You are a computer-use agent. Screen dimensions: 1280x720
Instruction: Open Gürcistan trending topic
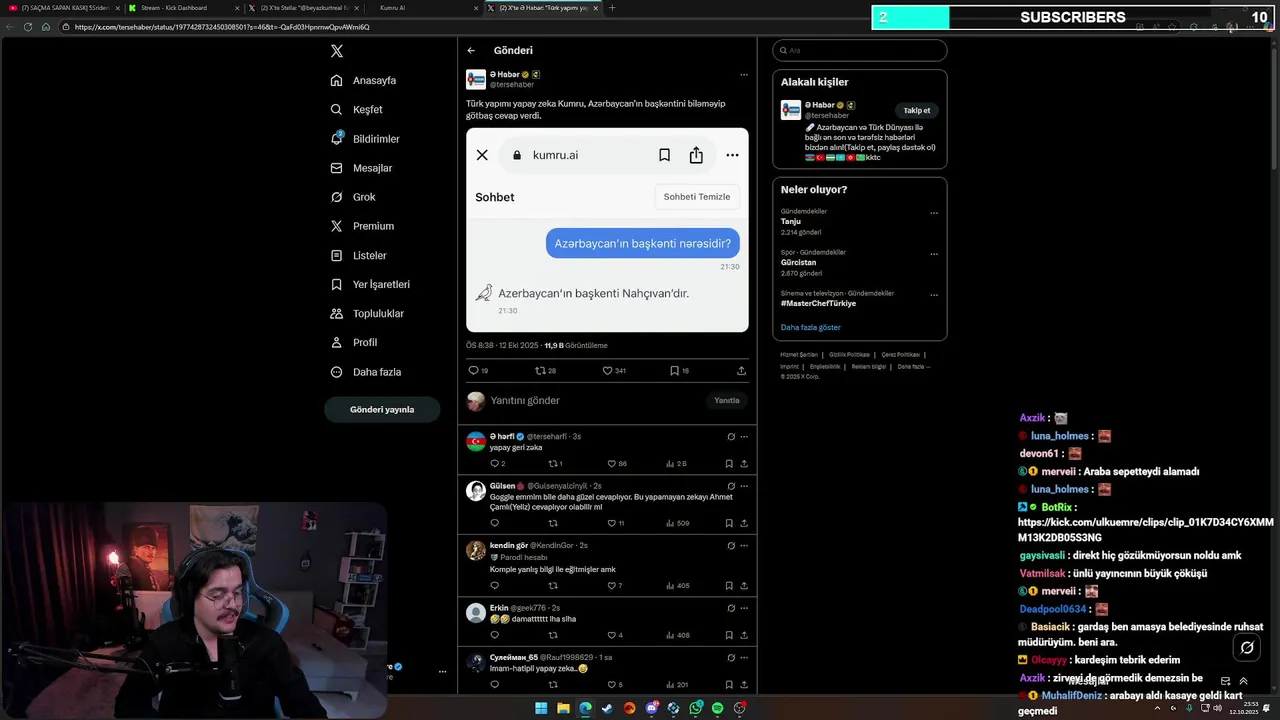coord(798,262)
